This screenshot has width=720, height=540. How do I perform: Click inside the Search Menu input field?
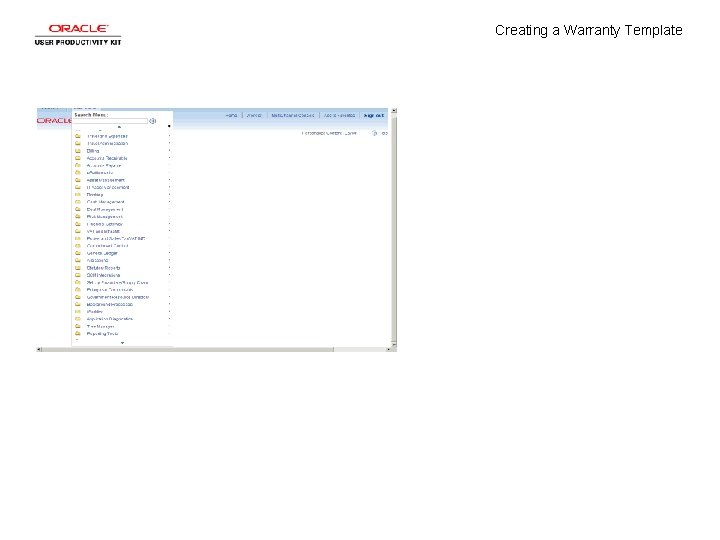click(111, 121)
